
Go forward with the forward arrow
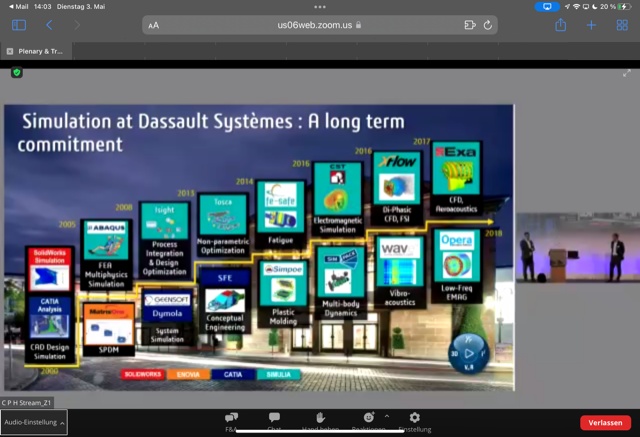coord(77,25)
